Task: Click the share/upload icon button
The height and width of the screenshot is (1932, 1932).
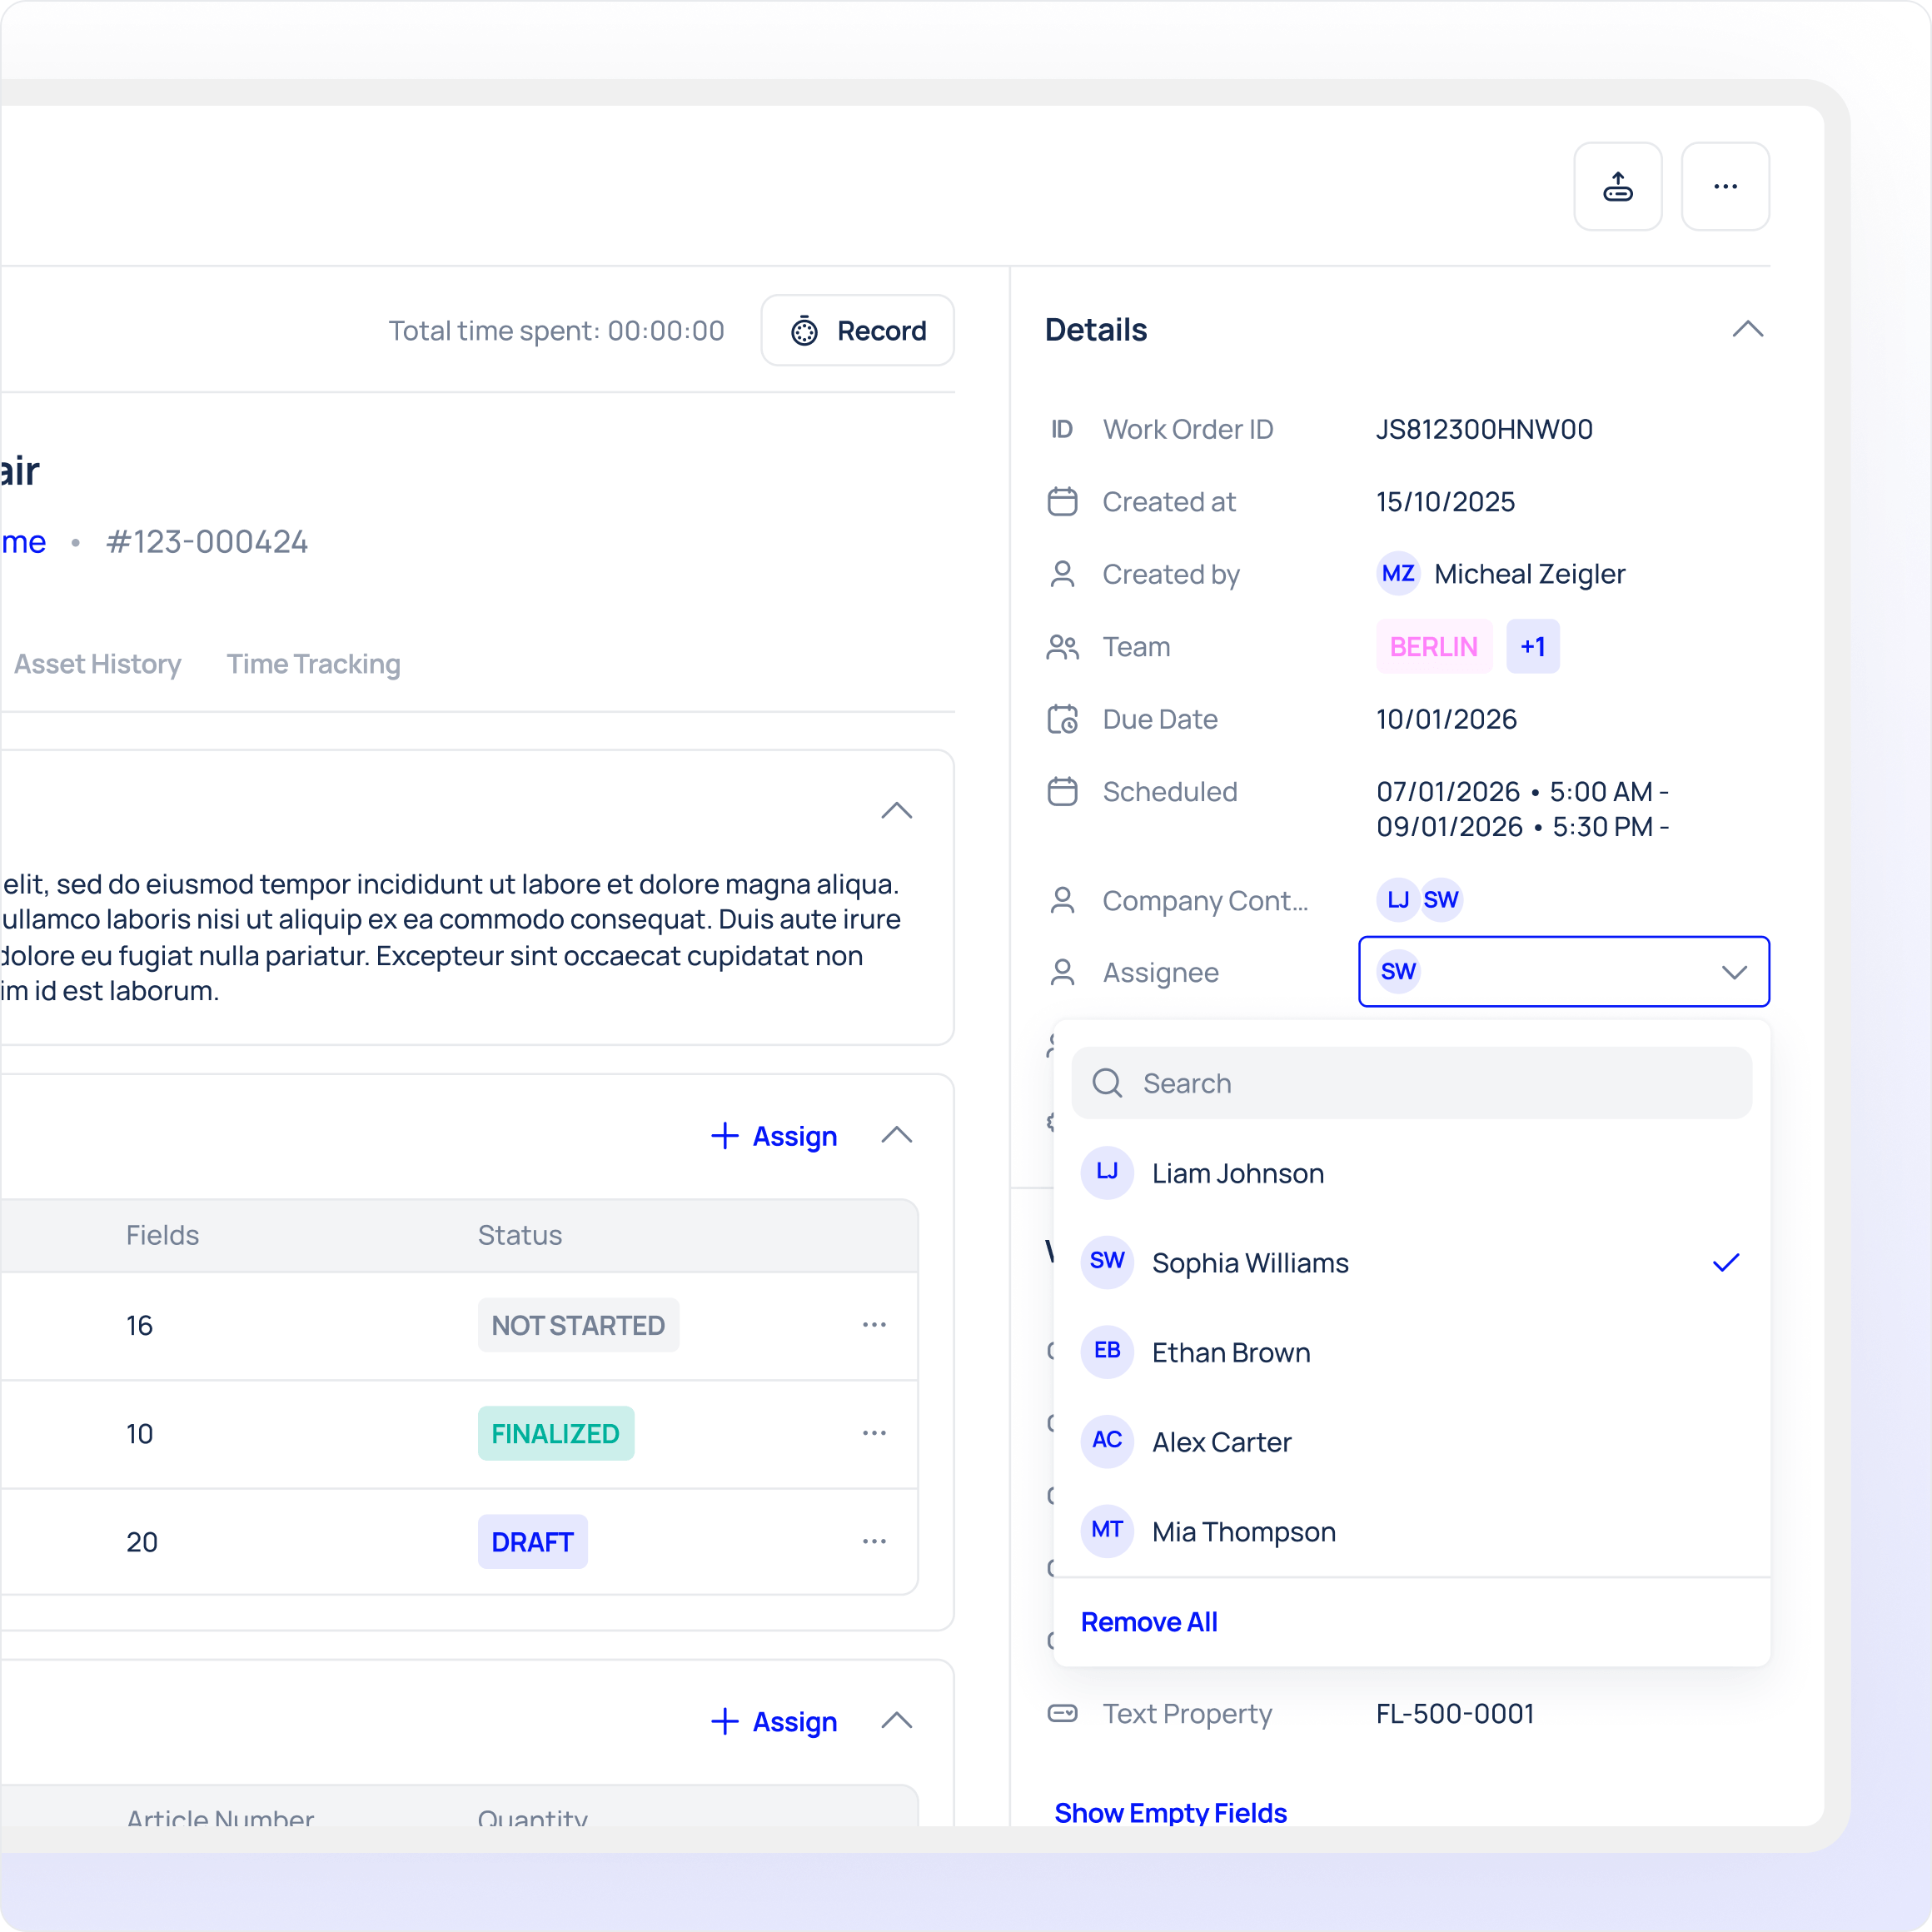Action: [x=1617, y=186]
